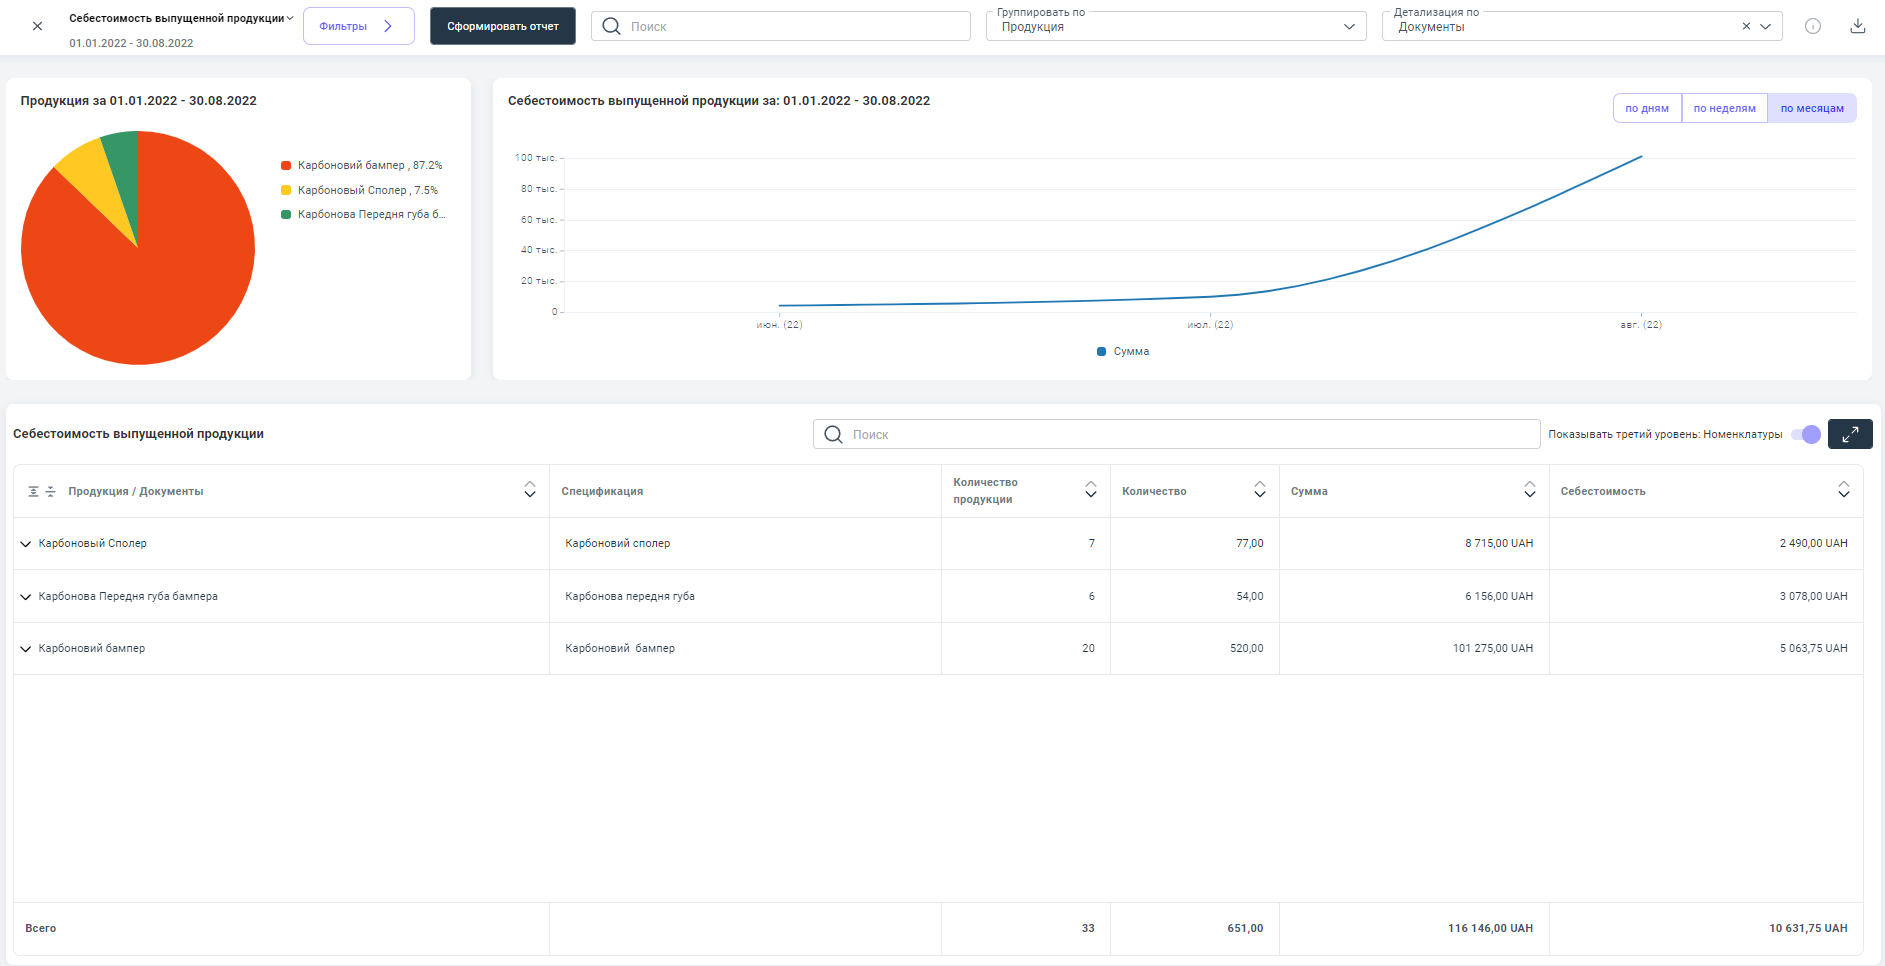The image size is (1885, 966).
Task: Expand table to fullscreen
Action: tap(1849, 434)
